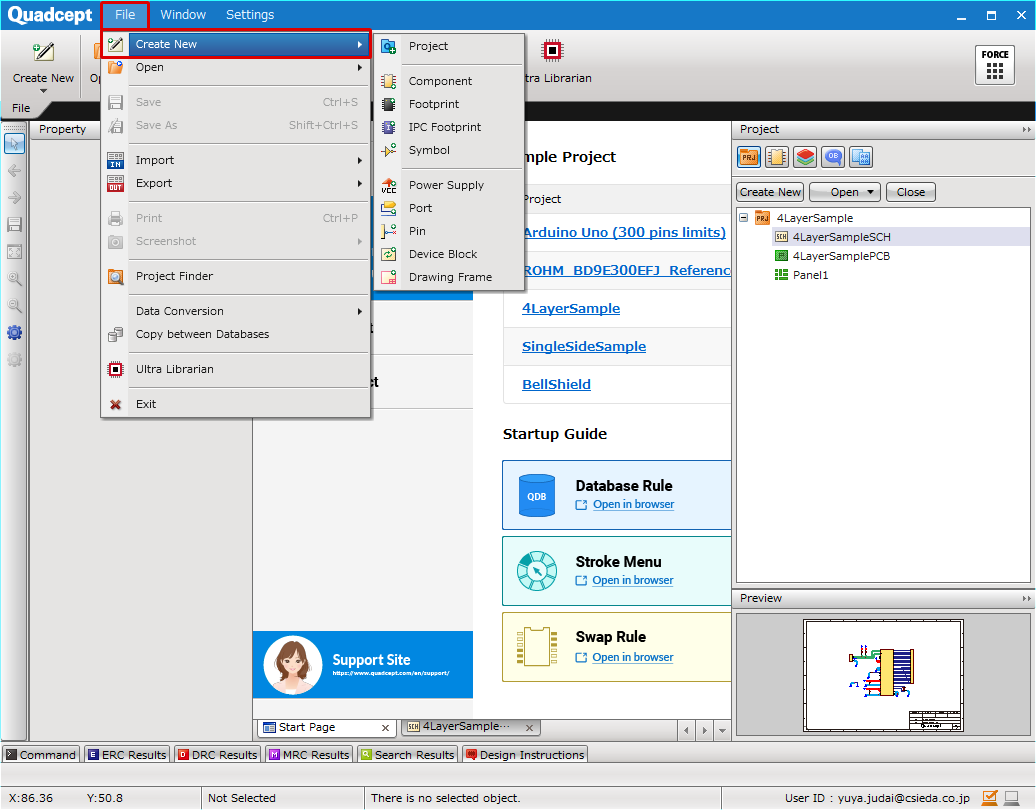Click the colored layers stack icon
The width and height of the screenshot is (1036, 810).
[x=804, y=157]
